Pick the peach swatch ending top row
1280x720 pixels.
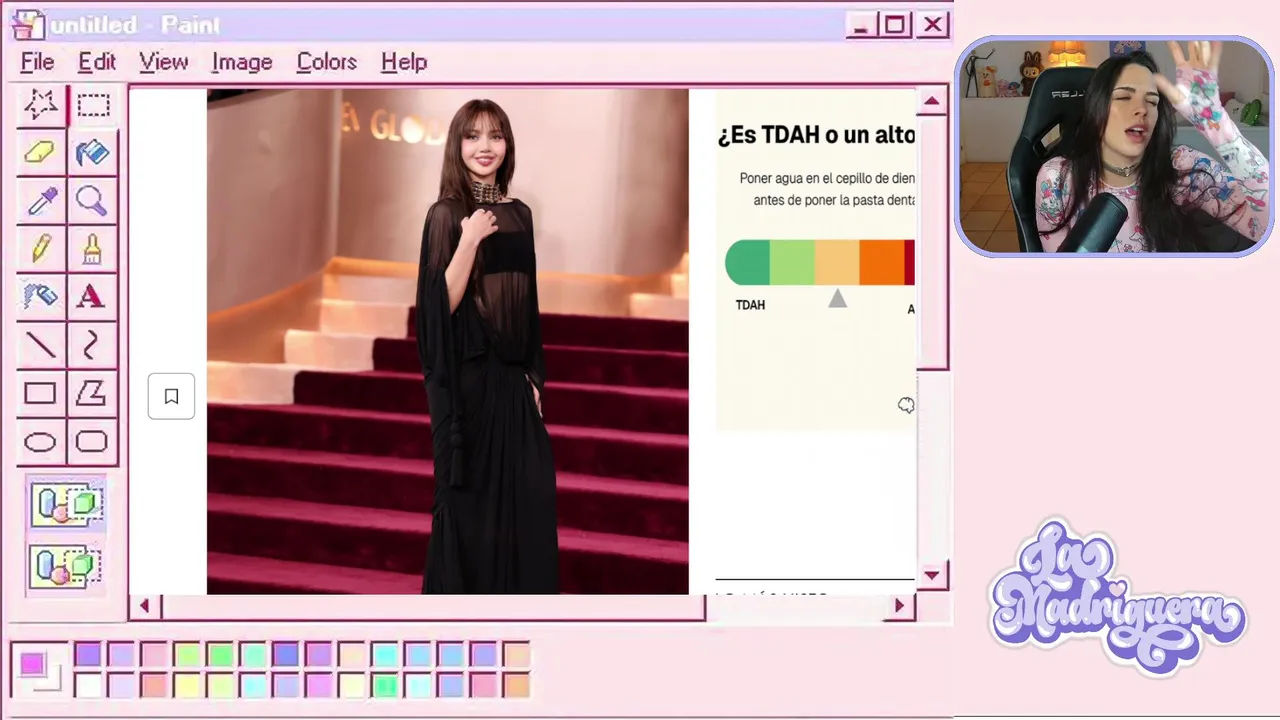[516, 655]
